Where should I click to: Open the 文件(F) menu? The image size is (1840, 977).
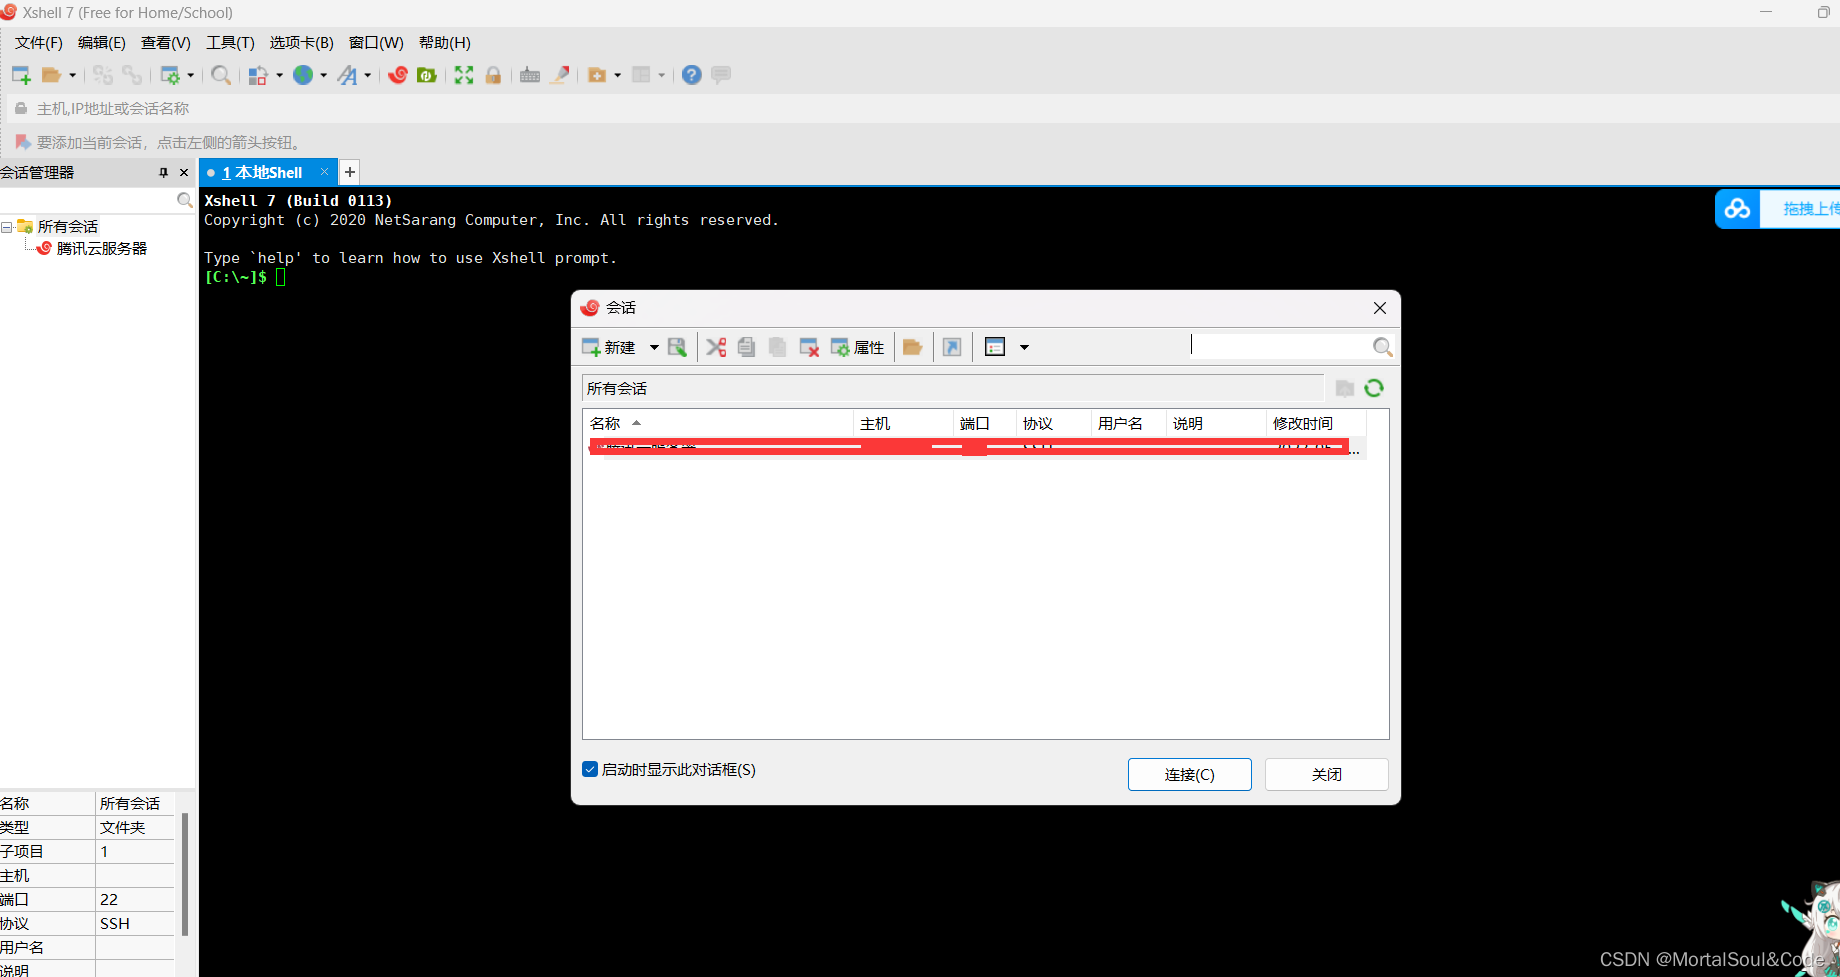[38, 43]
